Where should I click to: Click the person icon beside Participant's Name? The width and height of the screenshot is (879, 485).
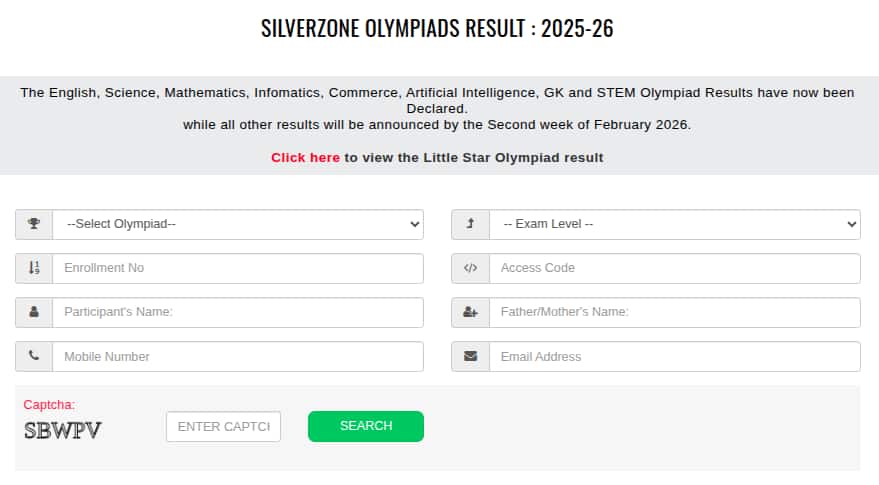point(34,312)
